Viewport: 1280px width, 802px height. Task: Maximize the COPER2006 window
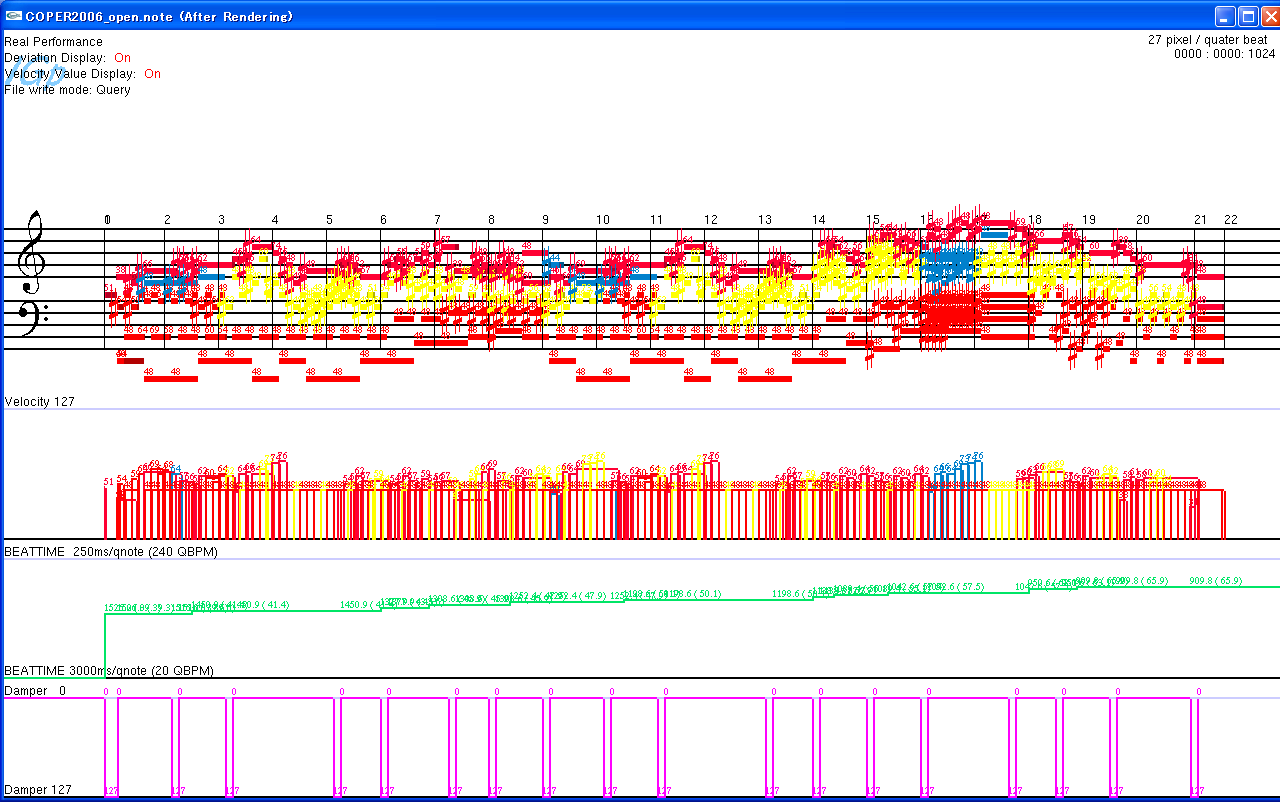point(1248,17)
